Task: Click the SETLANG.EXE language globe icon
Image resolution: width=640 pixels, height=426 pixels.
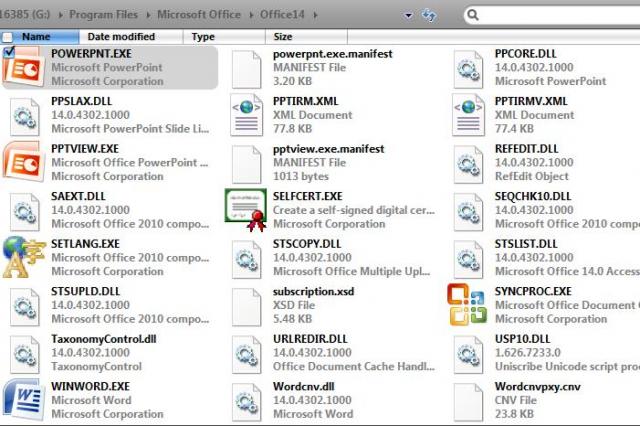Action: coord(24,257)
